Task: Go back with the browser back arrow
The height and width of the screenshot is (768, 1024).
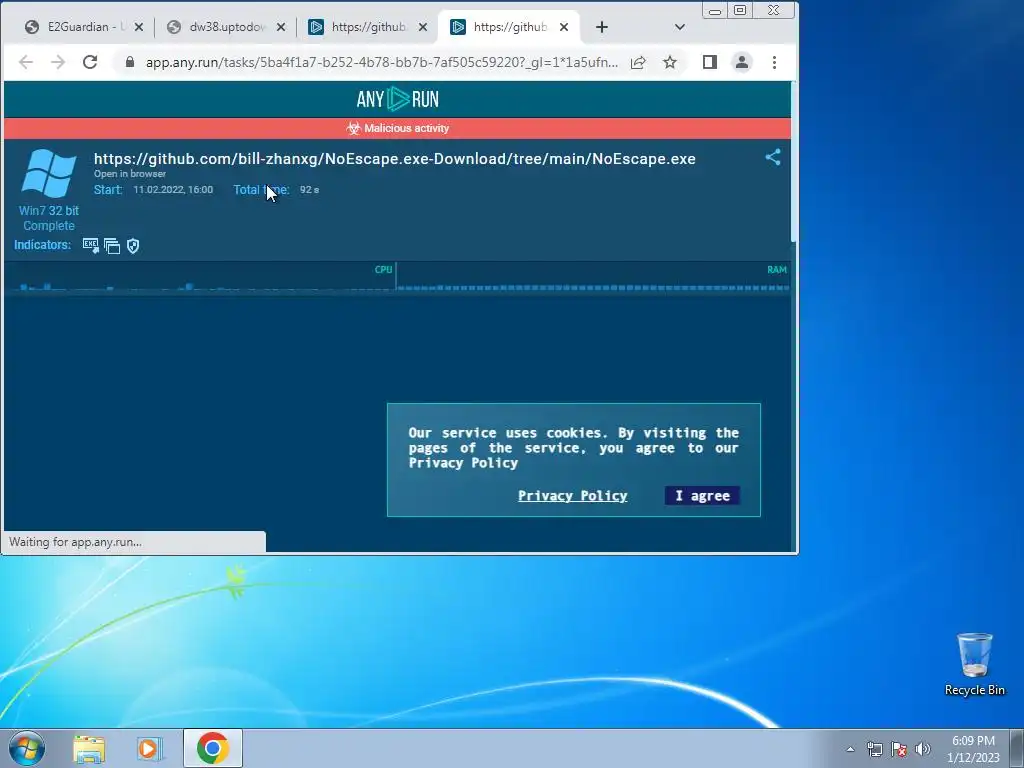Action: [x=25, y=62]
